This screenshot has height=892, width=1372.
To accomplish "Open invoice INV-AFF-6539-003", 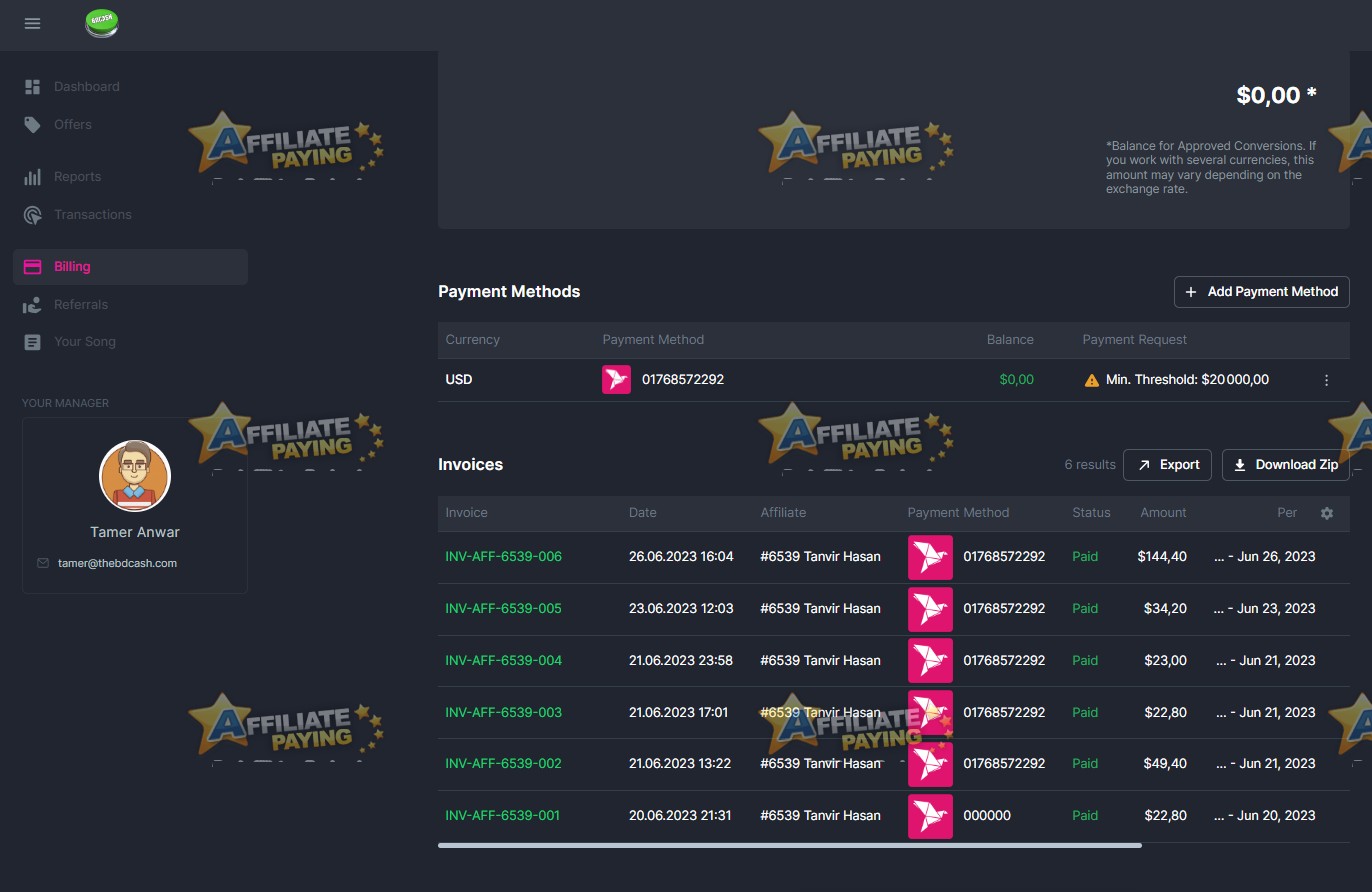I will (x=503, y=713).
